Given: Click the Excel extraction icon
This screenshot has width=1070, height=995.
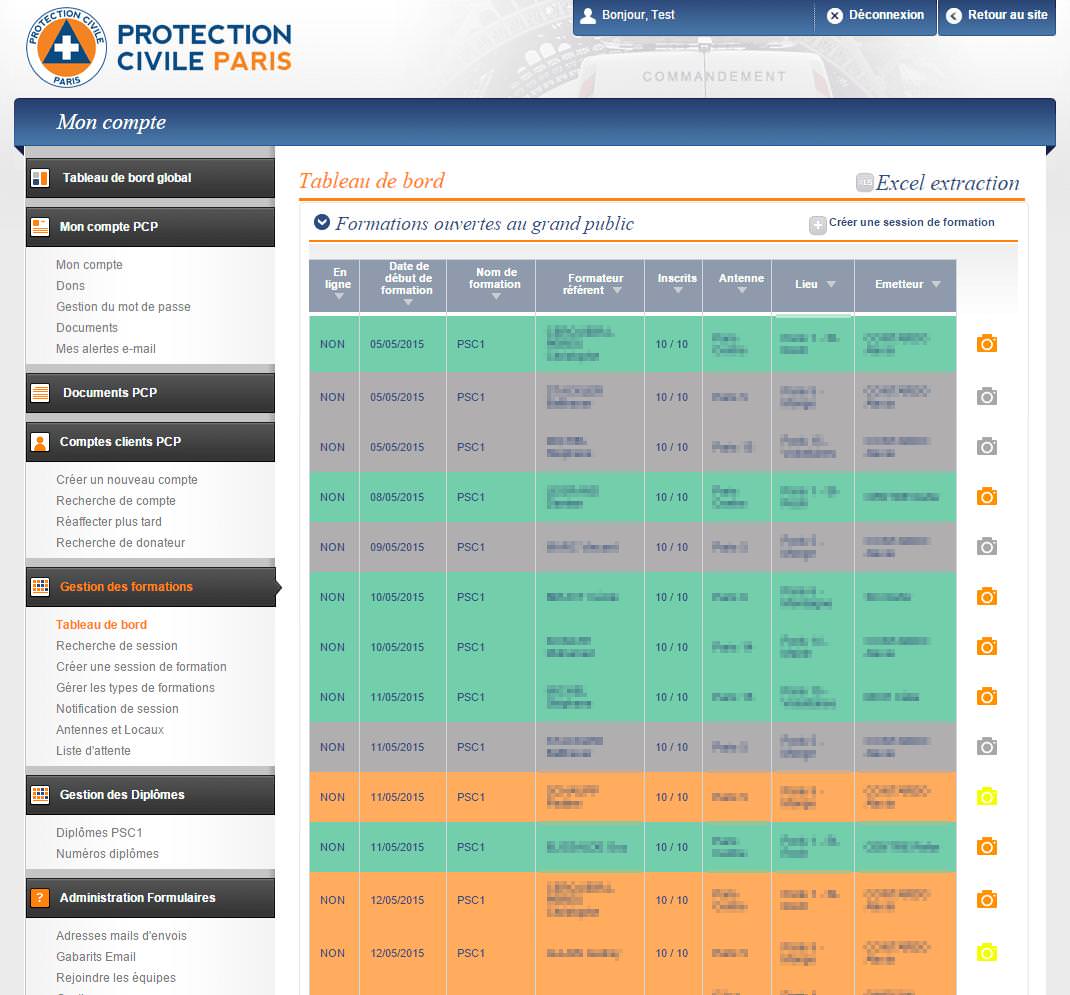Looking at the screenshot, I should (x=864, y=183).
